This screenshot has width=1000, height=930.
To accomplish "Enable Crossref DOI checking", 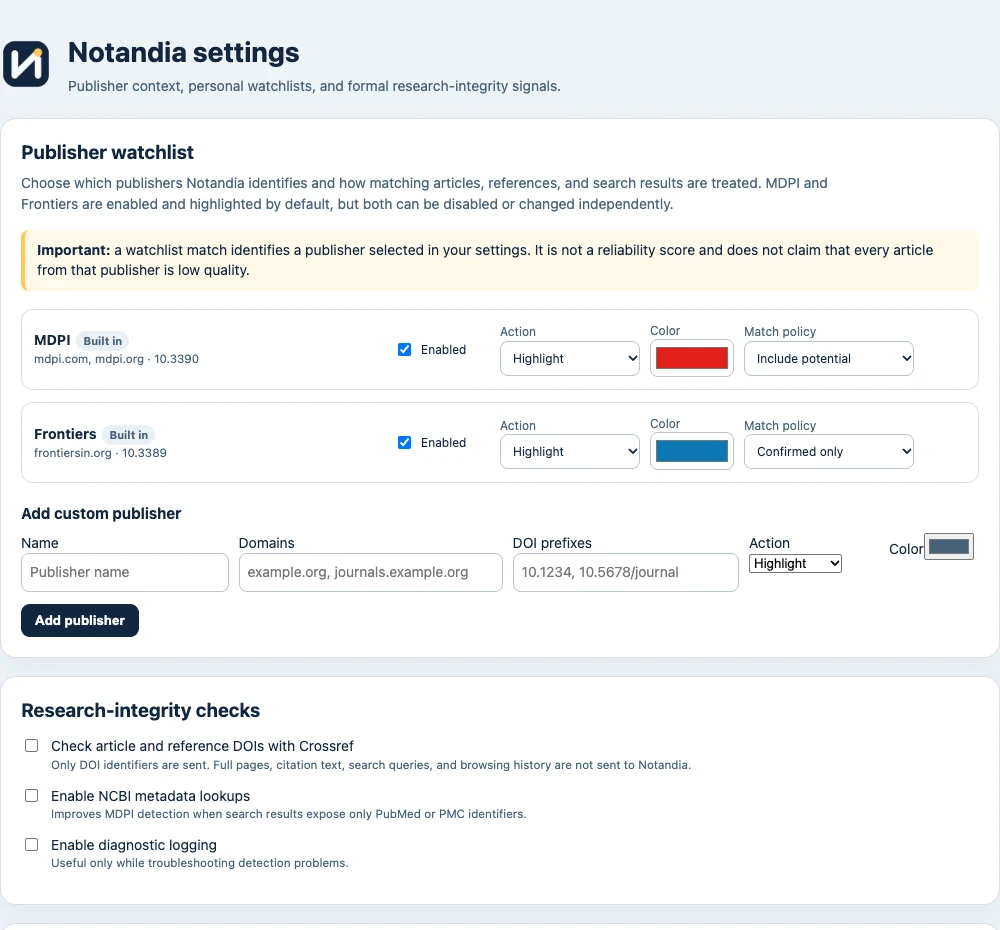I will coord(31,746).
